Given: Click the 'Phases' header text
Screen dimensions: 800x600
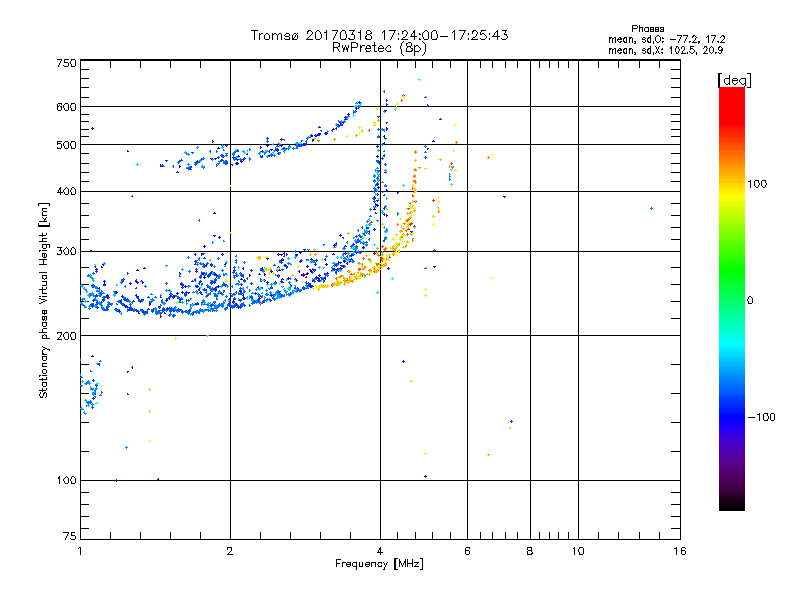Looking at the screenshot, I should point(647,29).
